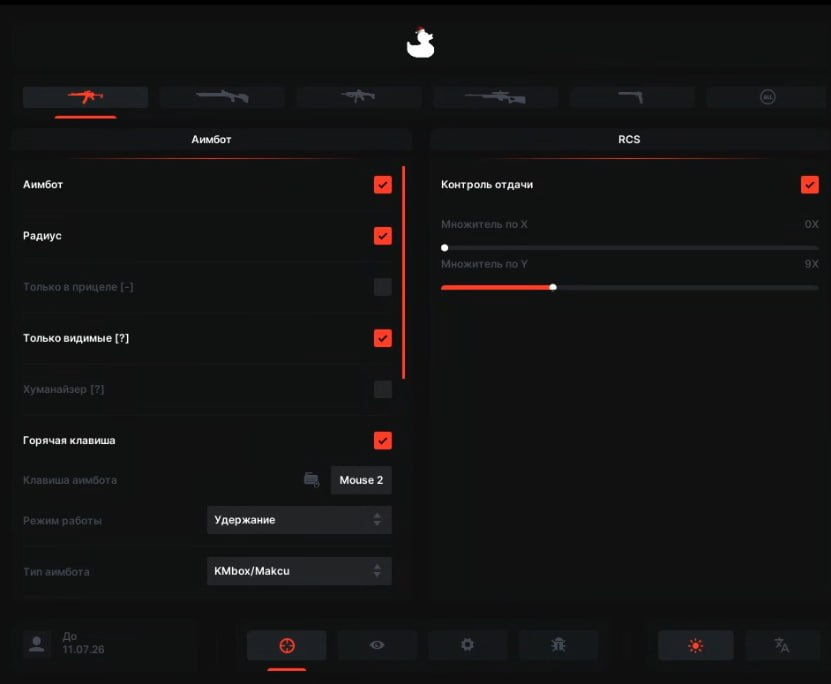Select the assault rifle weapon tab
The image size is (831, 684).
point(85,97)
